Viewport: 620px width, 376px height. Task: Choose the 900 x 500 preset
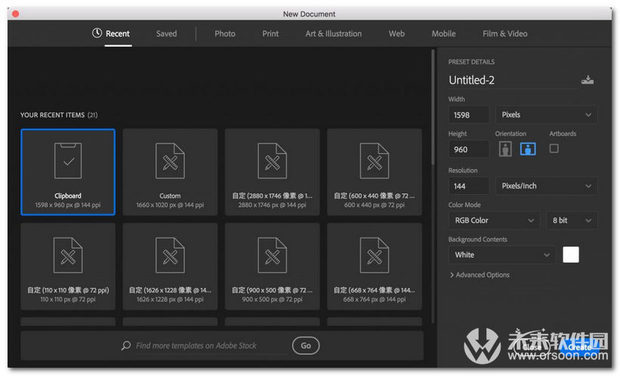pos(272,266)
